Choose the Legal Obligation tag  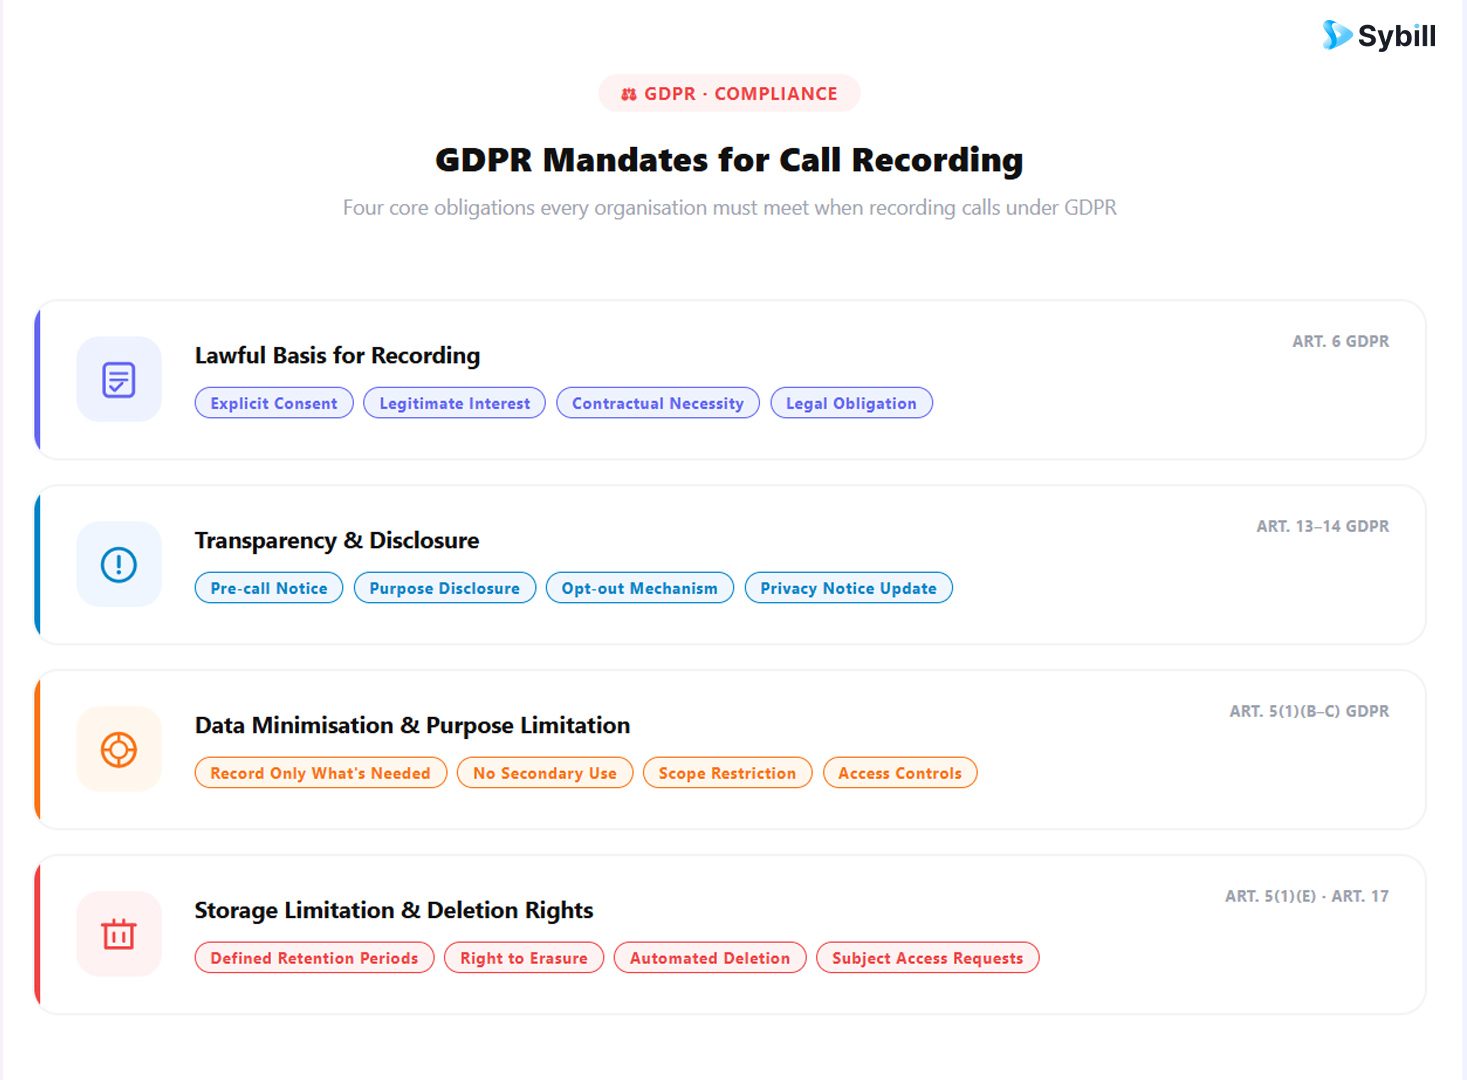tap(851, 403)
